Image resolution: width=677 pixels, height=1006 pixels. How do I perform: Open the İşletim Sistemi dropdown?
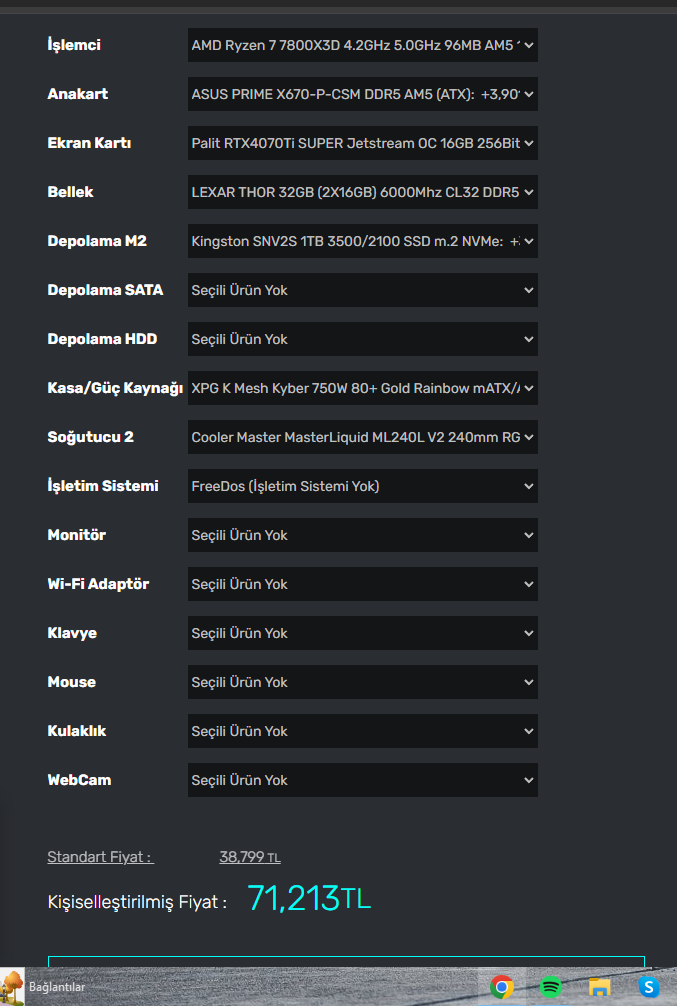click(x=363, y=486)
